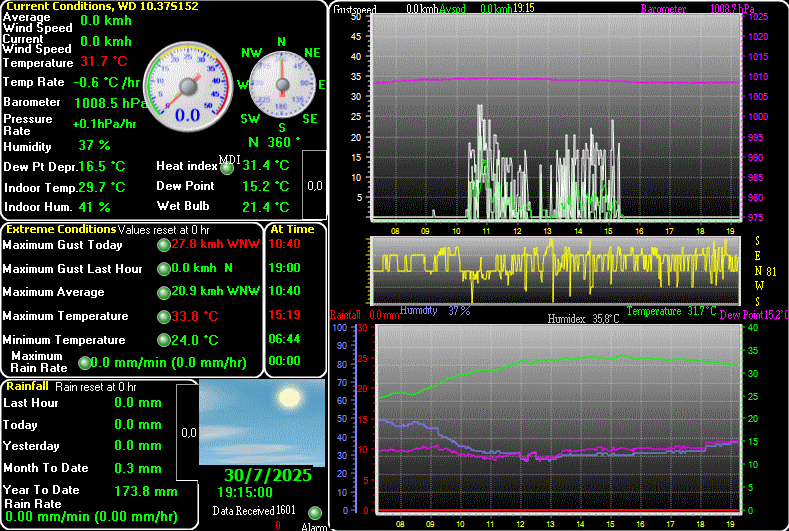Click the 27.8 kmh WNW maximum gust value
789x531 pixels.
click(x=215, y=244)
